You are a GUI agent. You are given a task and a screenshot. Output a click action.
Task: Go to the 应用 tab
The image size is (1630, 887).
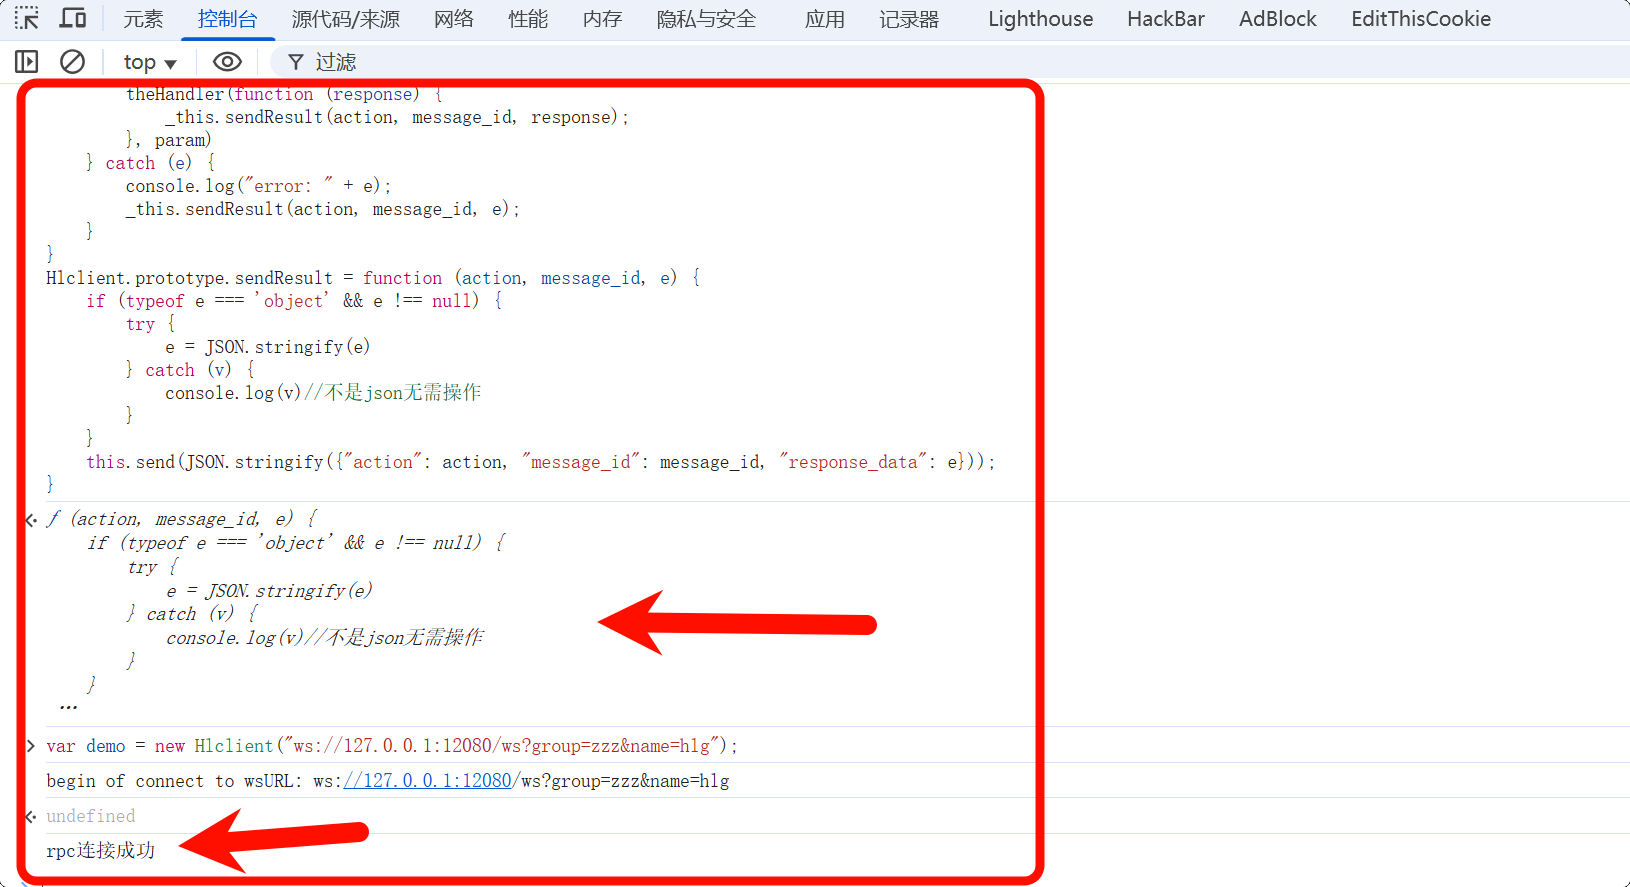click(x=825, y=19)
